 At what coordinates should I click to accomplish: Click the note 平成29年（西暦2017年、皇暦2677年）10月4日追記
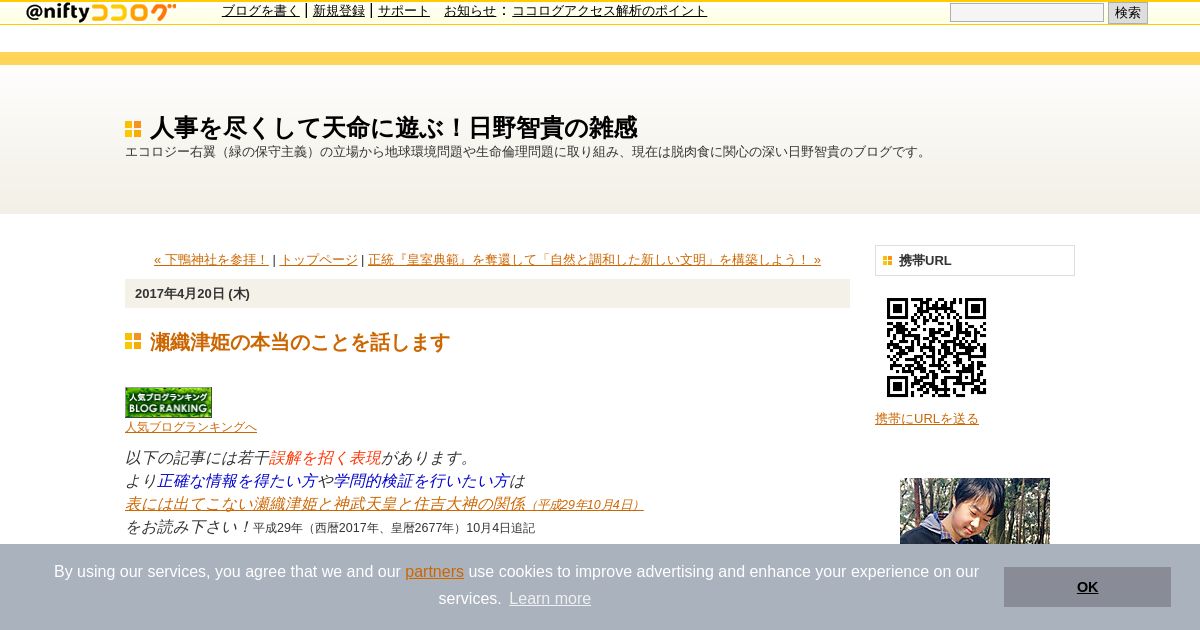pos(394,528)
